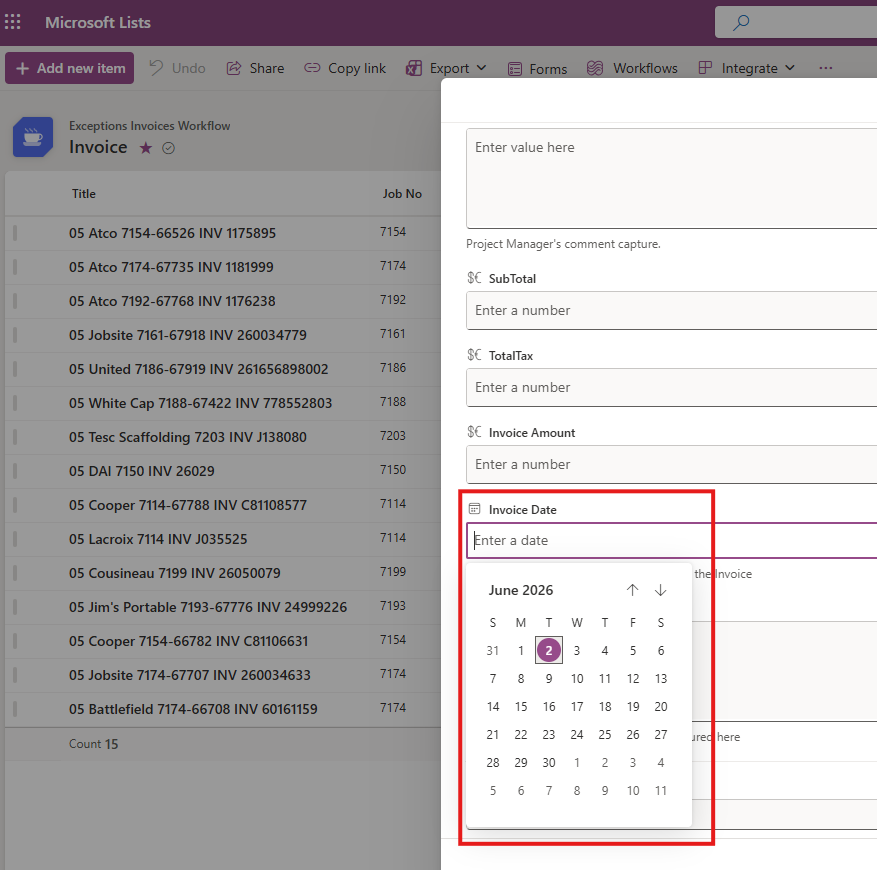Click the circled checkmark beside Invoice title
Image resolution: width=877 pixels, height=870 pixels.
click(x=168, y=148)
